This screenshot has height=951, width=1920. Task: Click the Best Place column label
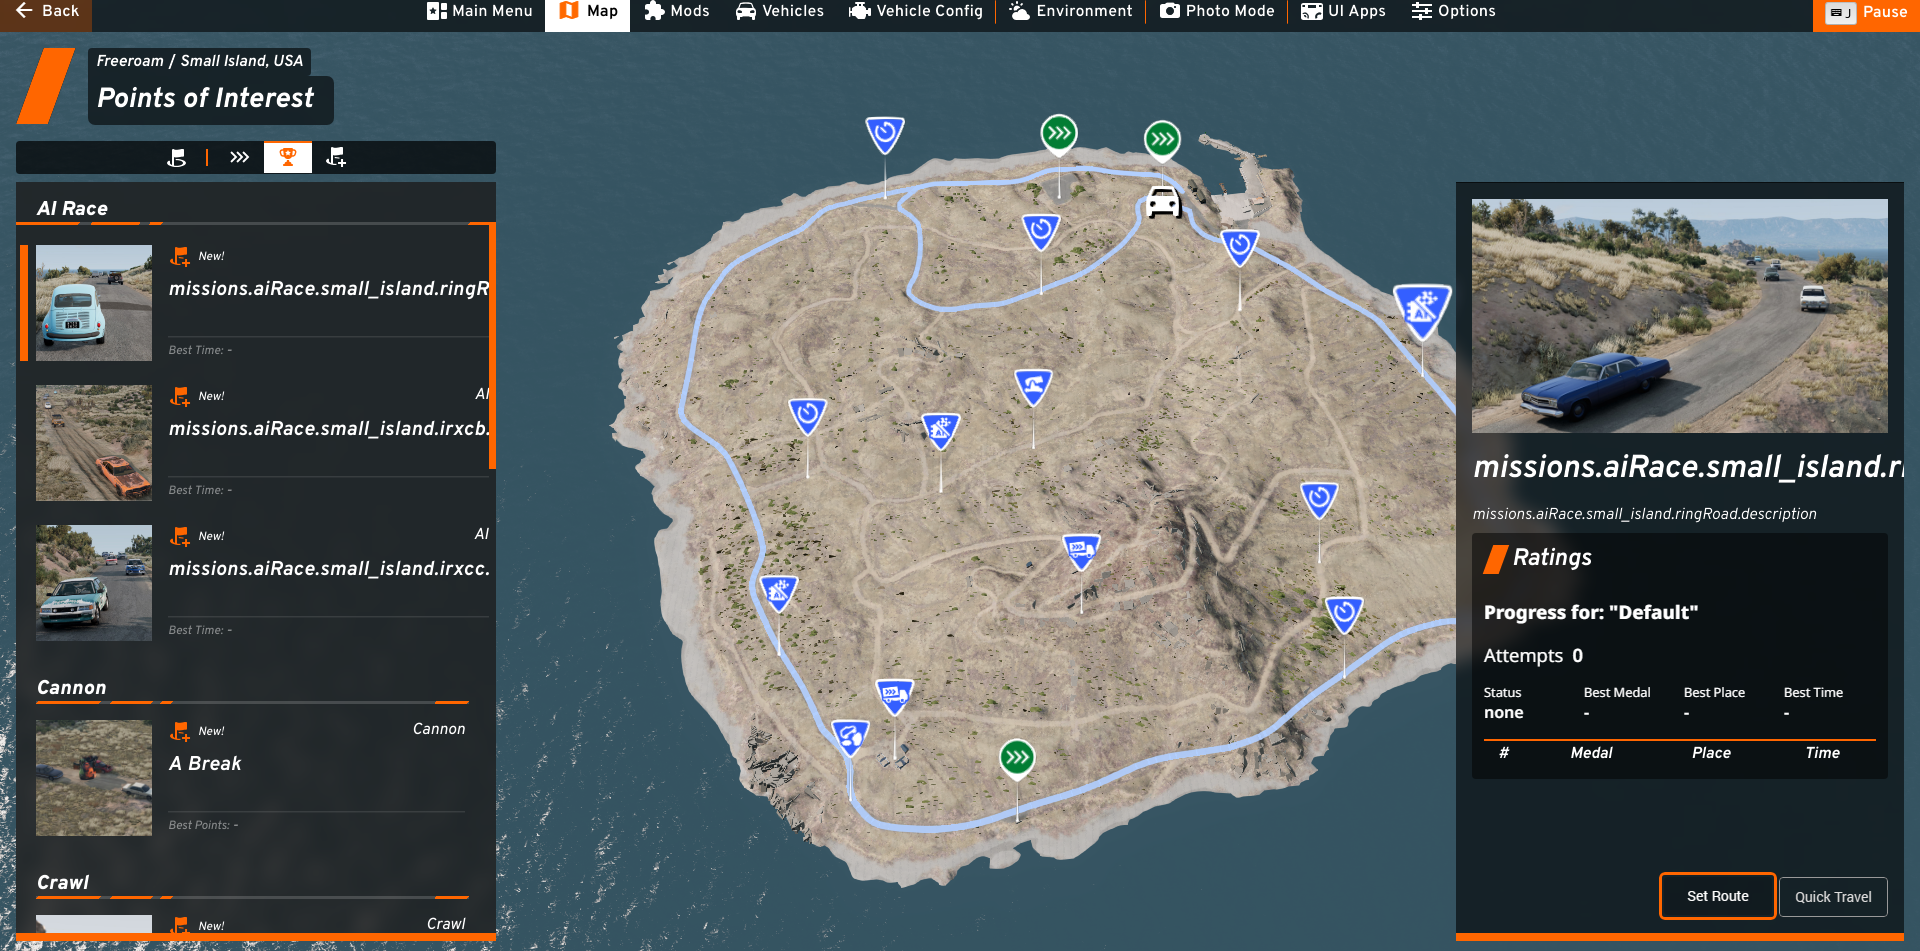click(1714, 693)
